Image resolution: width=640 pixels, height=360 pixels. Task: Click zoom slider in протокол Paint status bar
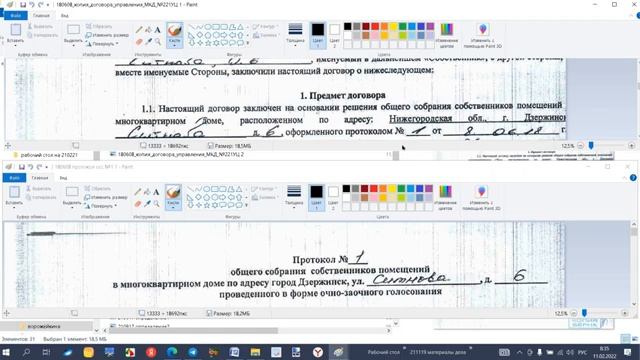584,313
